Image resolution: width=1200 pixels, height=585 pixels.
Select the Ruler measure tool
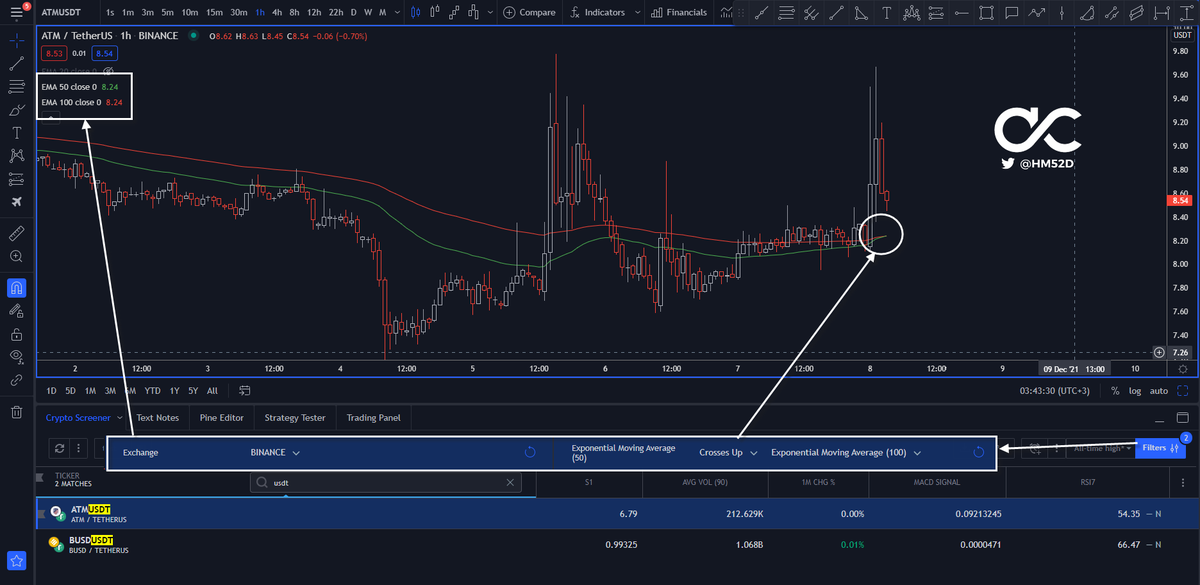pos(16,233)
